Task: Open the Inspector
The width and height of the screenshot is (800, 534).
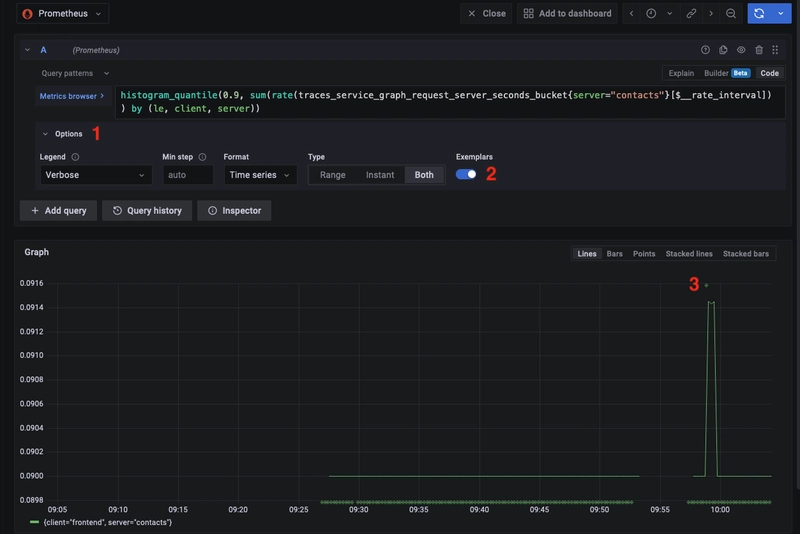Action: click(x=234, y=211)
